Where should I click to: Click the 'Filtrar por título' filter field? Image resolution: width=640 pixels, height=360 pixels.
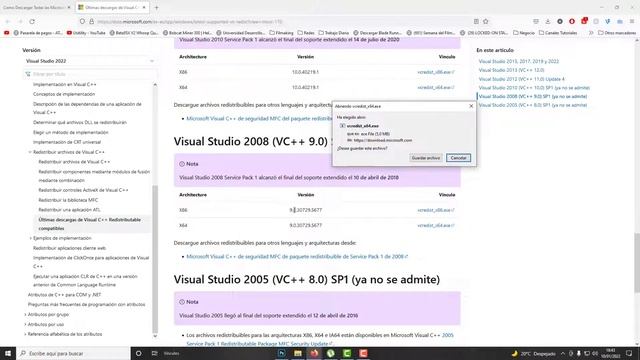coord(89,74)
